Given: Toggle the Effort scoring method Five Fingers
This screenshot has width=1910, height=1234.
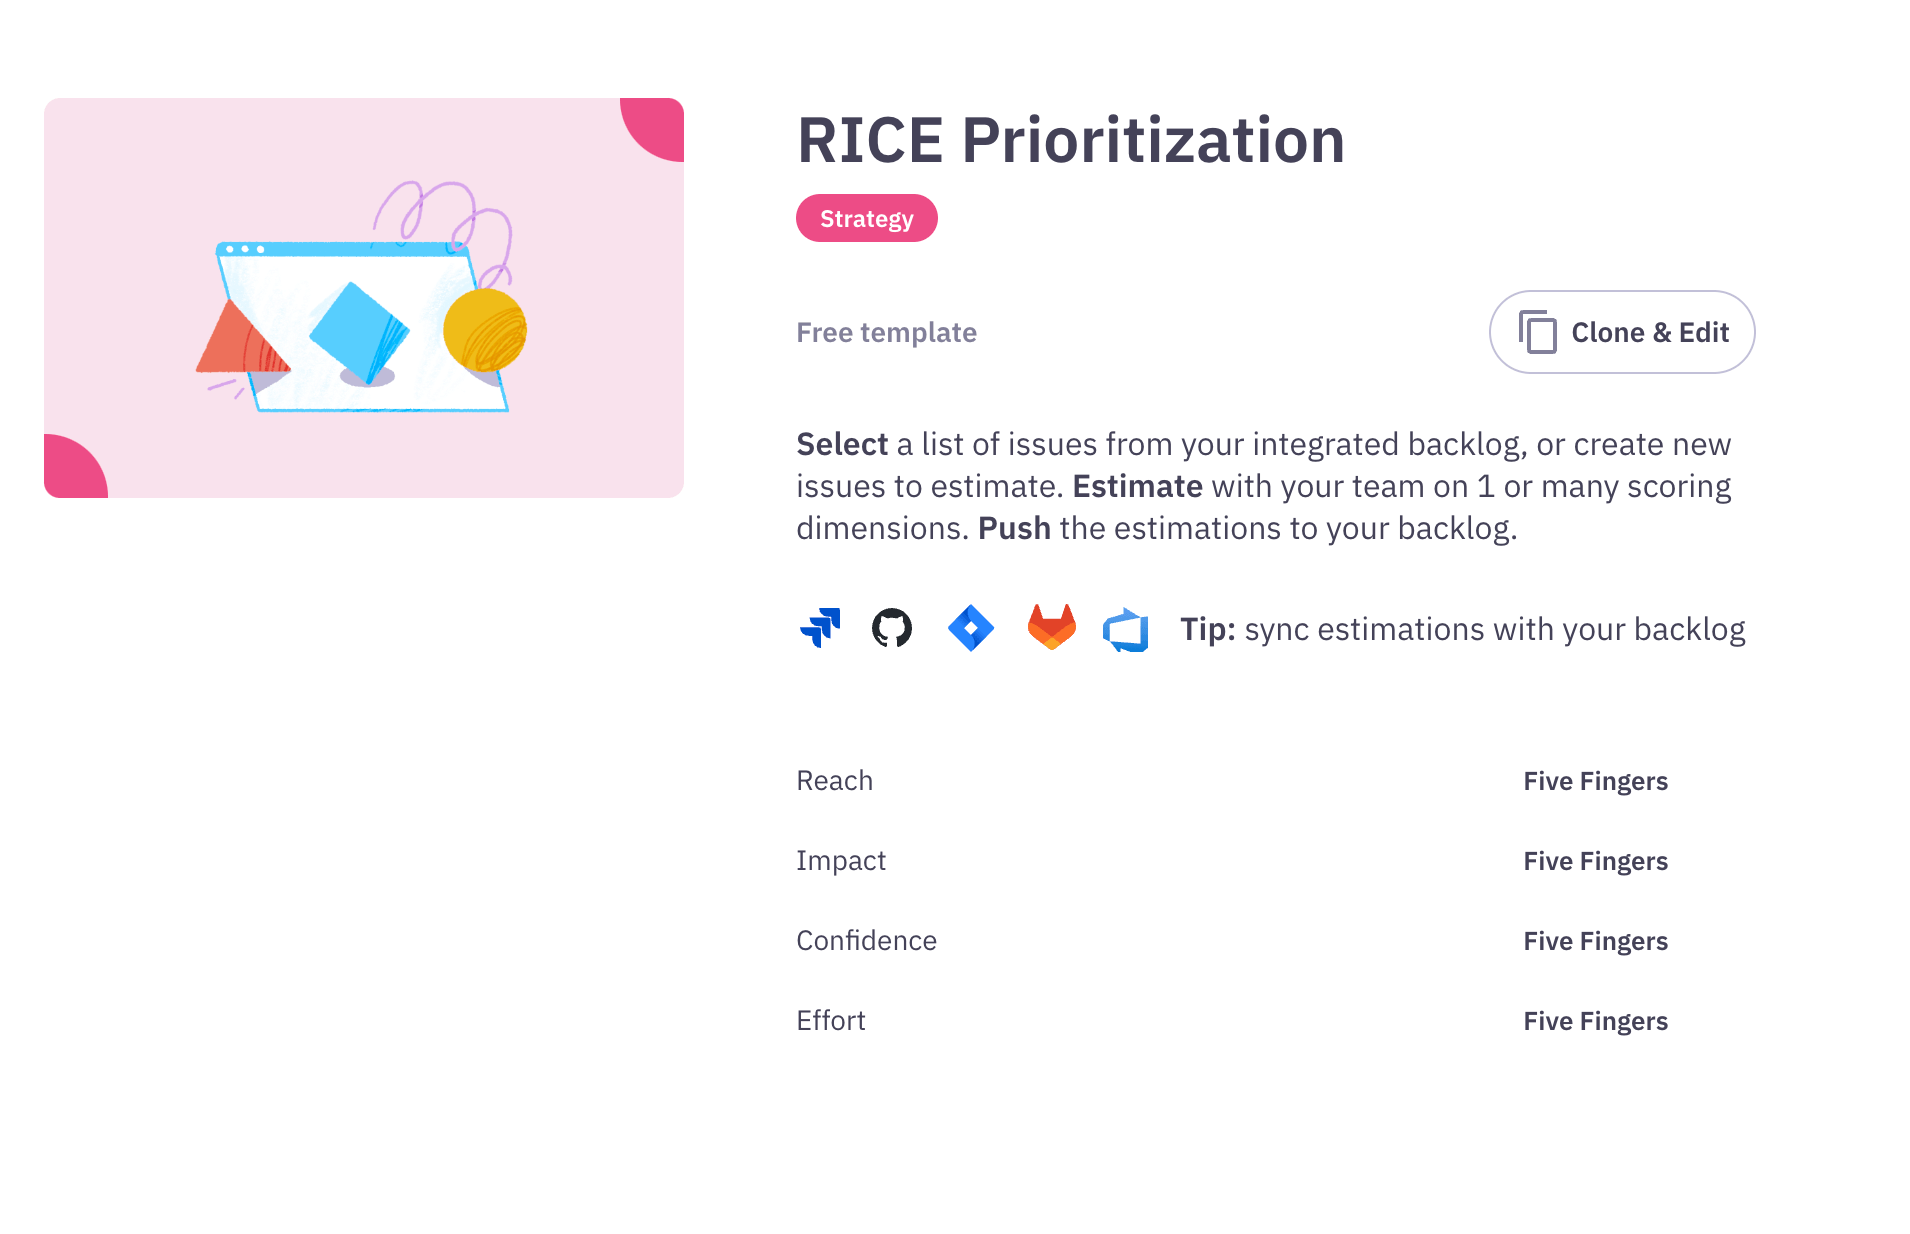Looking at the screenshot, I should point(1594,1020).
